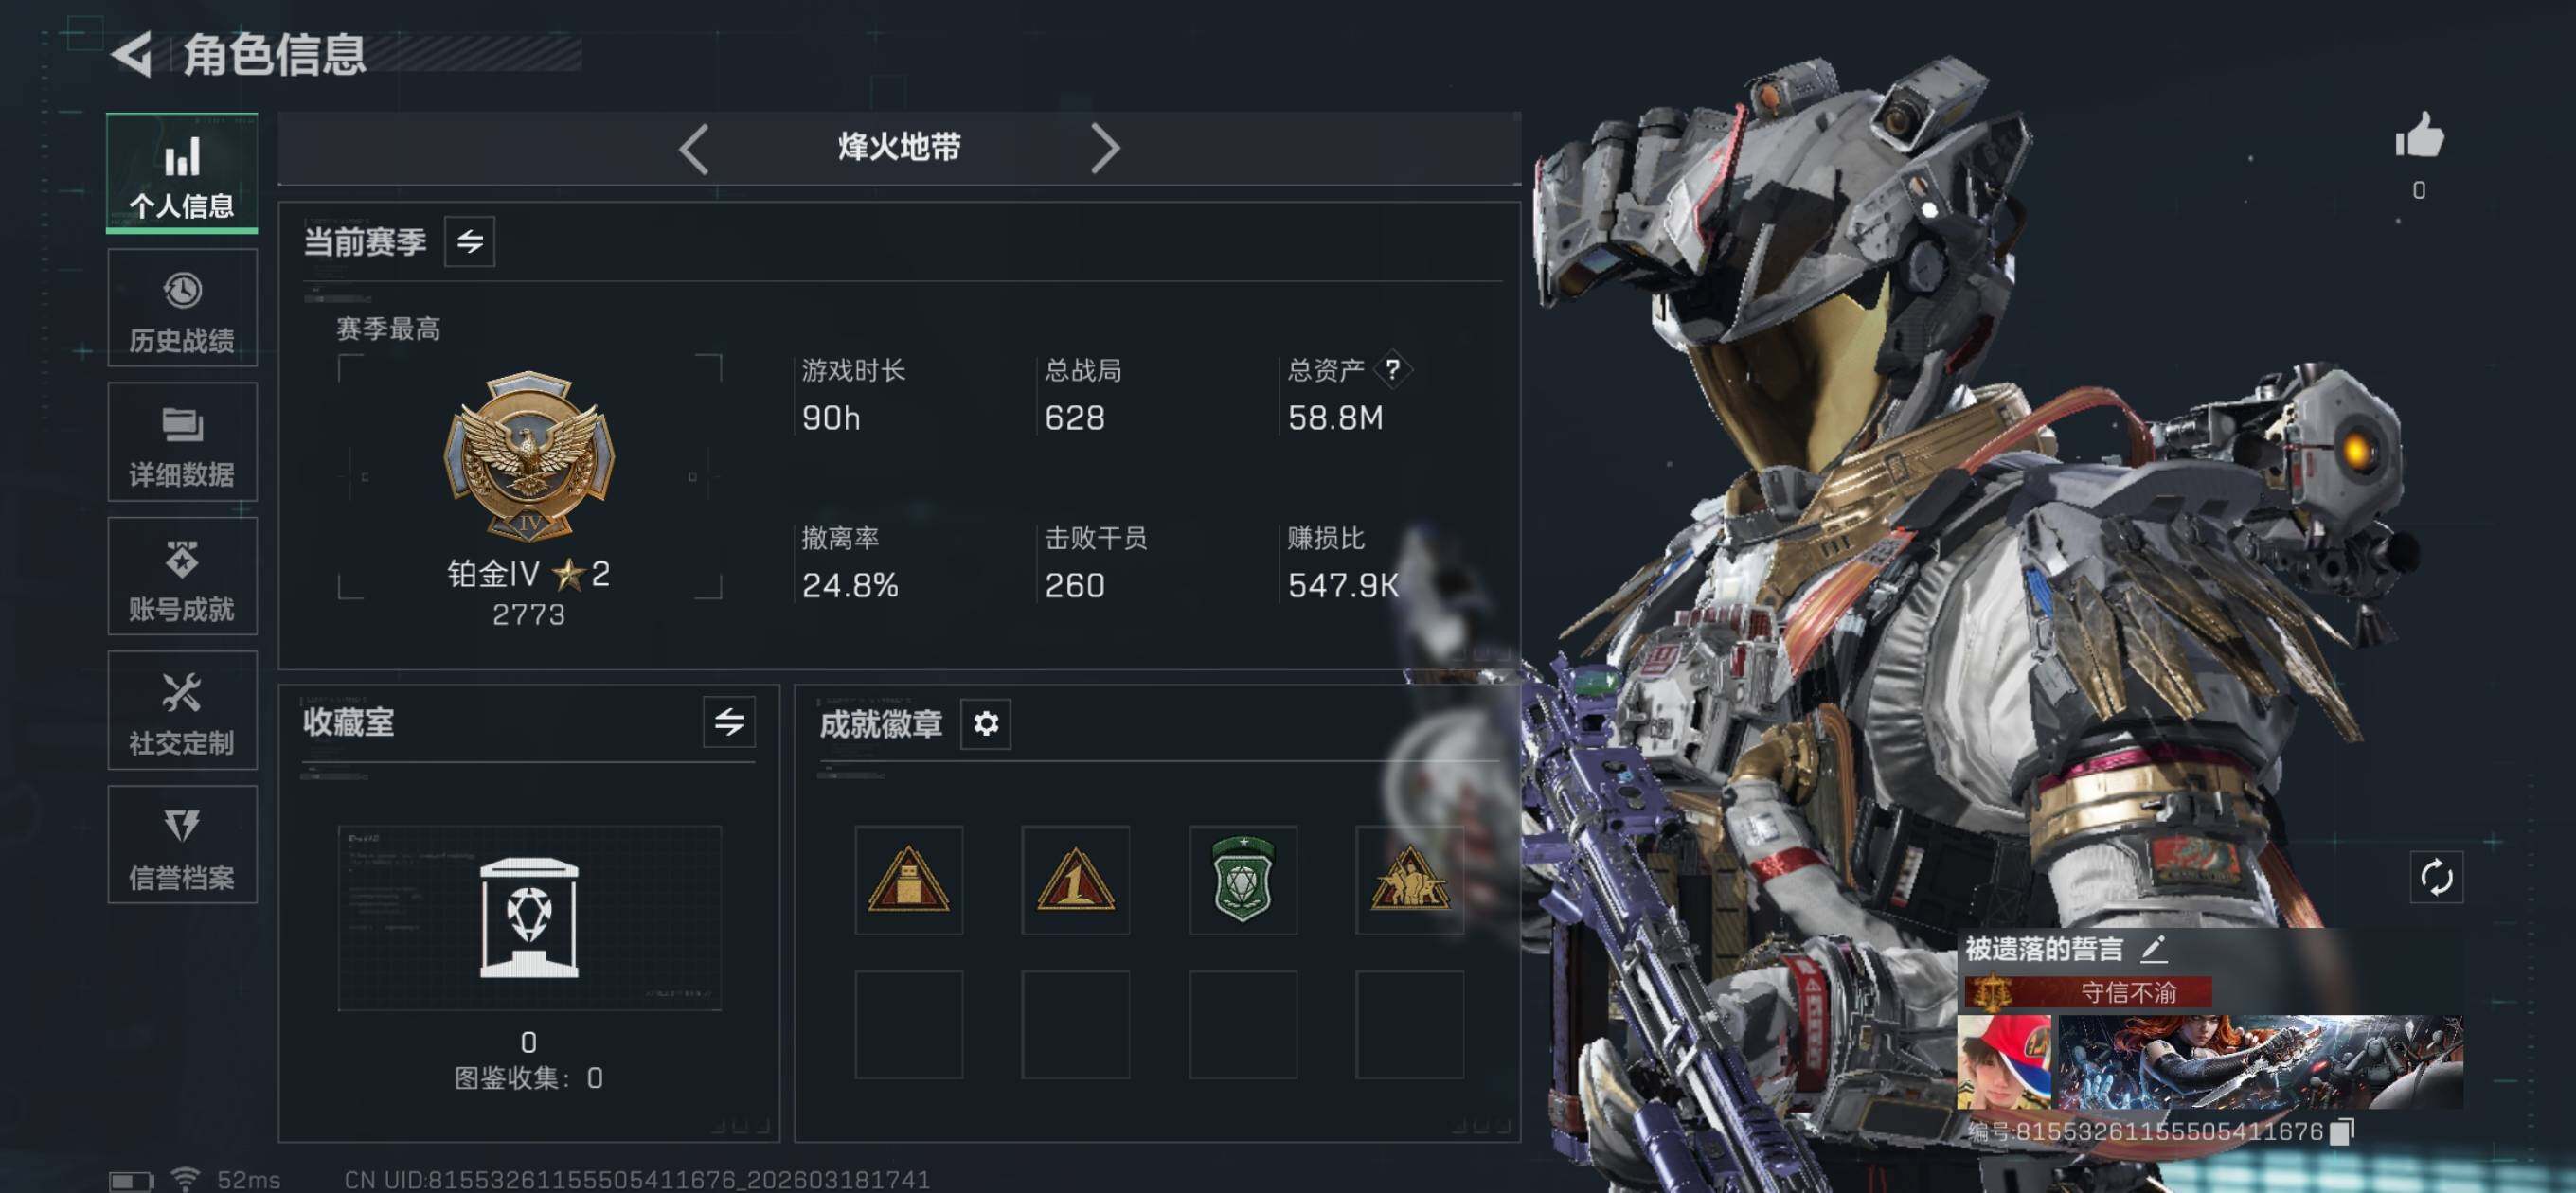Select the green shield achievement badge
Screen dimensions: 2576x1193
pyautogui.click(x=1242, y=880)
